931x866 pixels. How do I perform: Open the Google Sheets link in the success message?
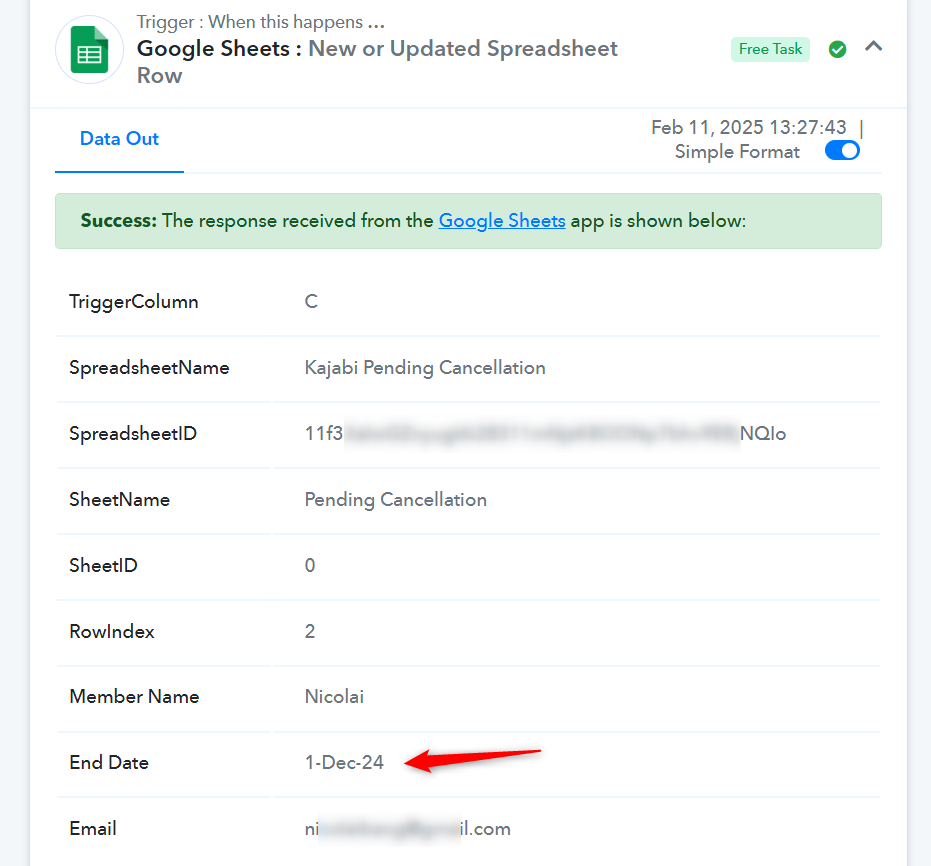[x=502, y=221]
